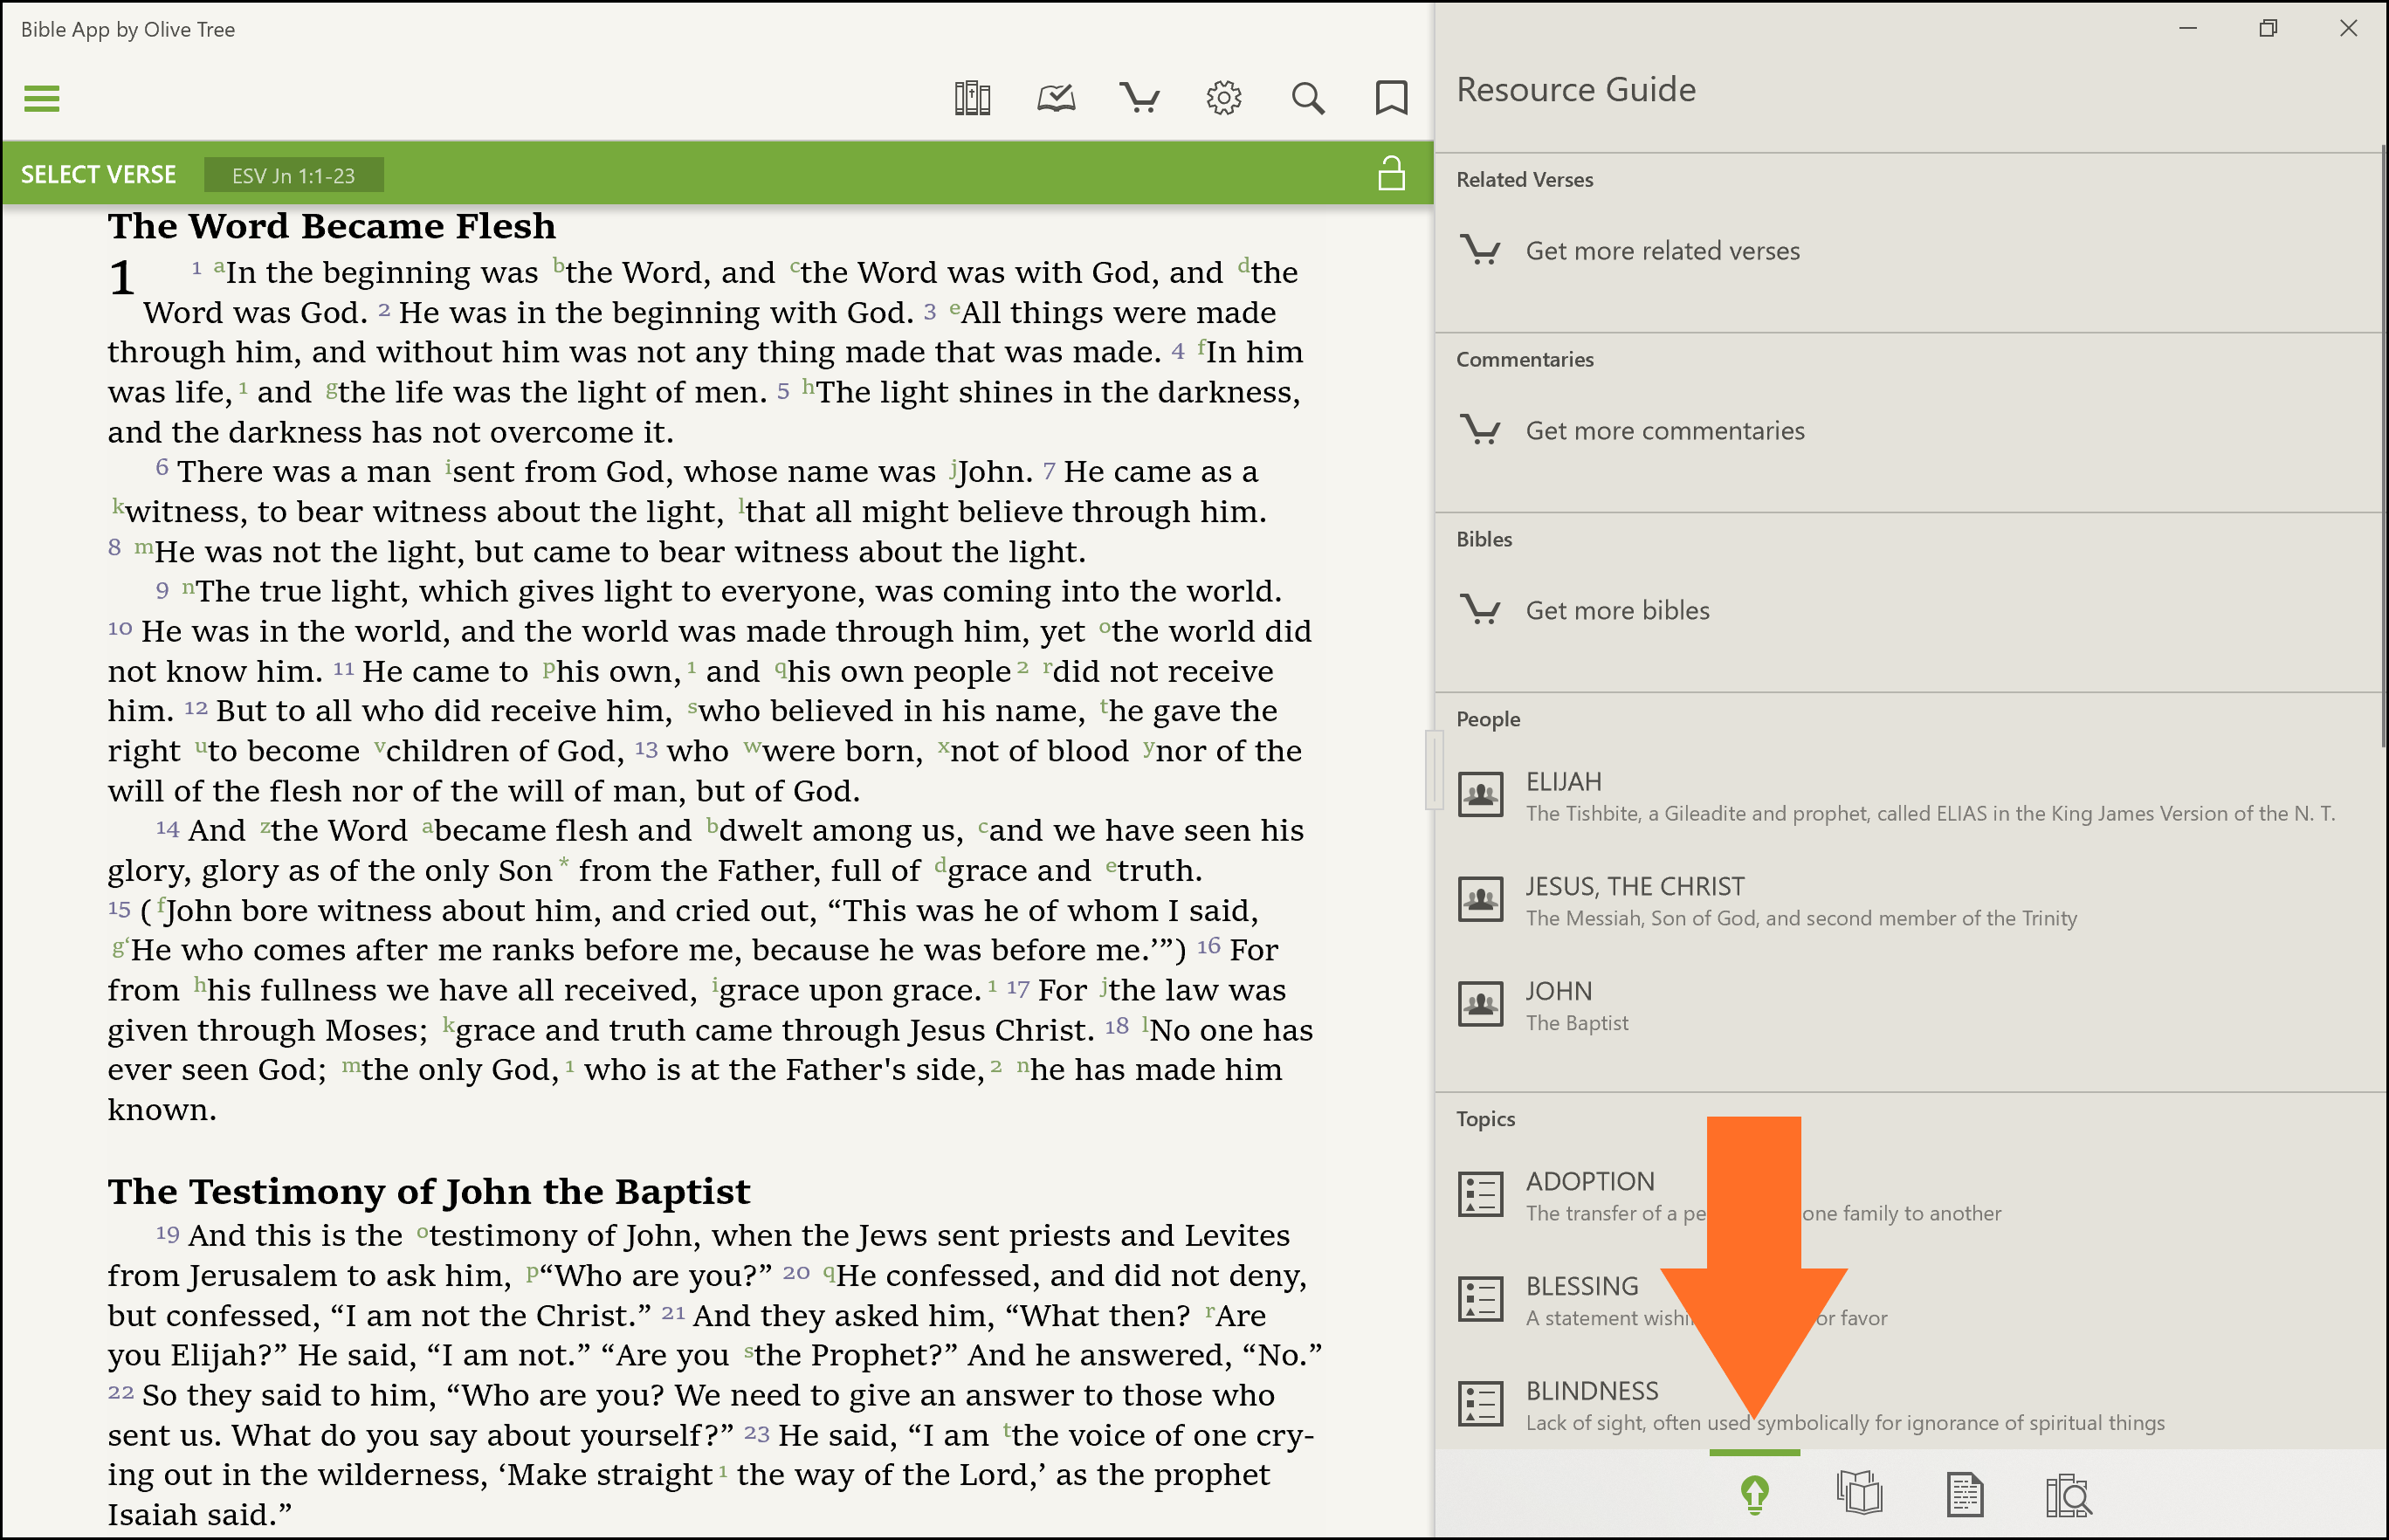
Task: Click the People section header
Action: (x=1488, y=720)
